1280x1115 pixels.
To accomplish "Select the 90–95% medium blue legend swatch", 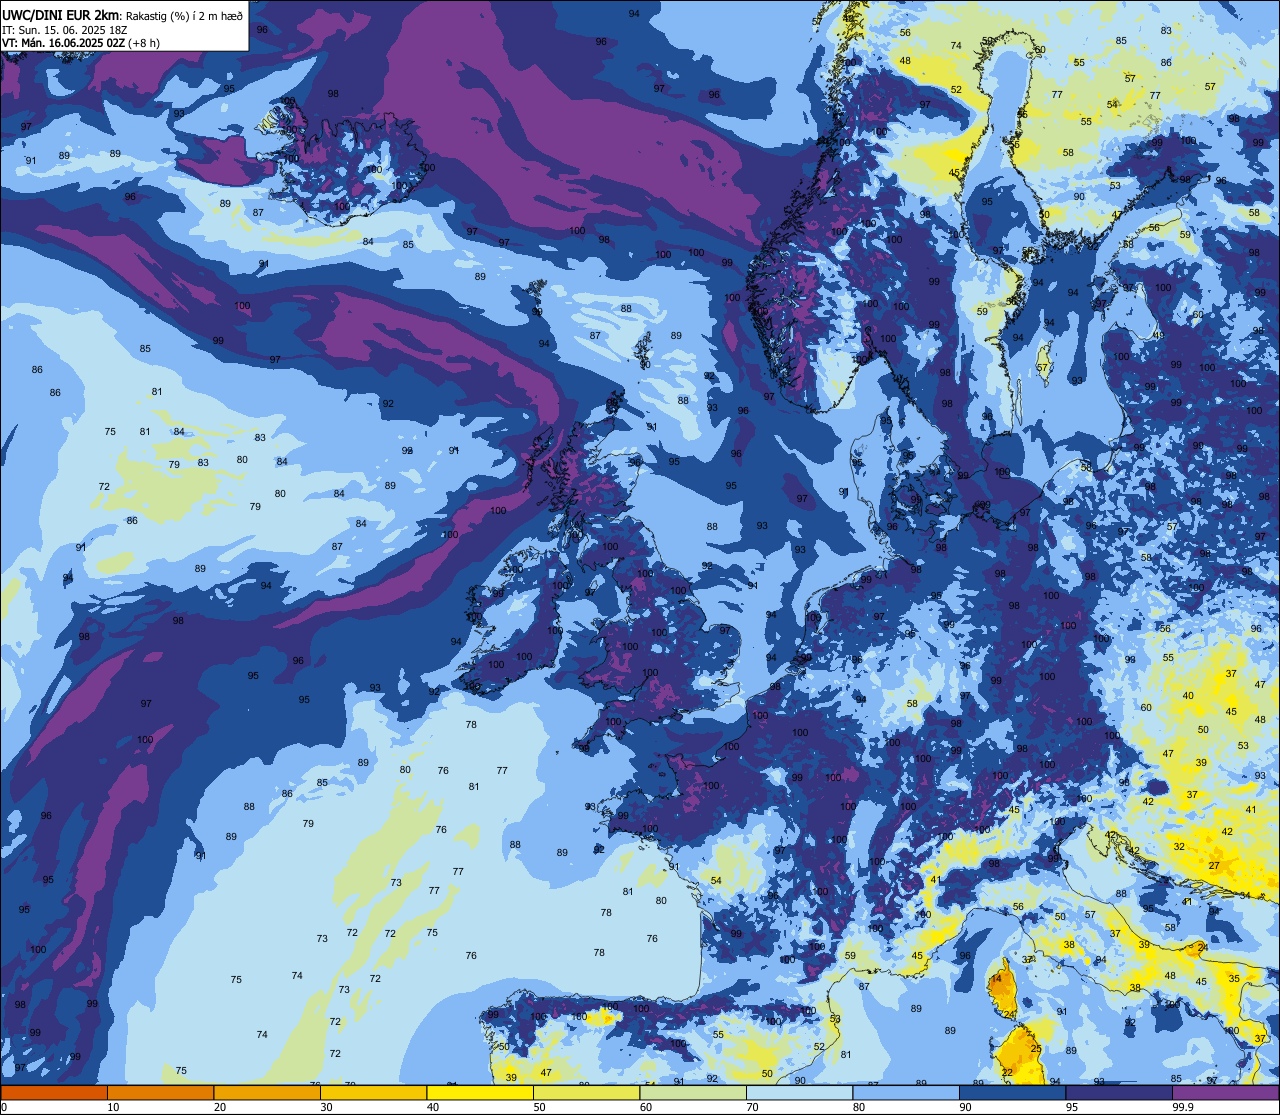I will coord(1012,1092).
